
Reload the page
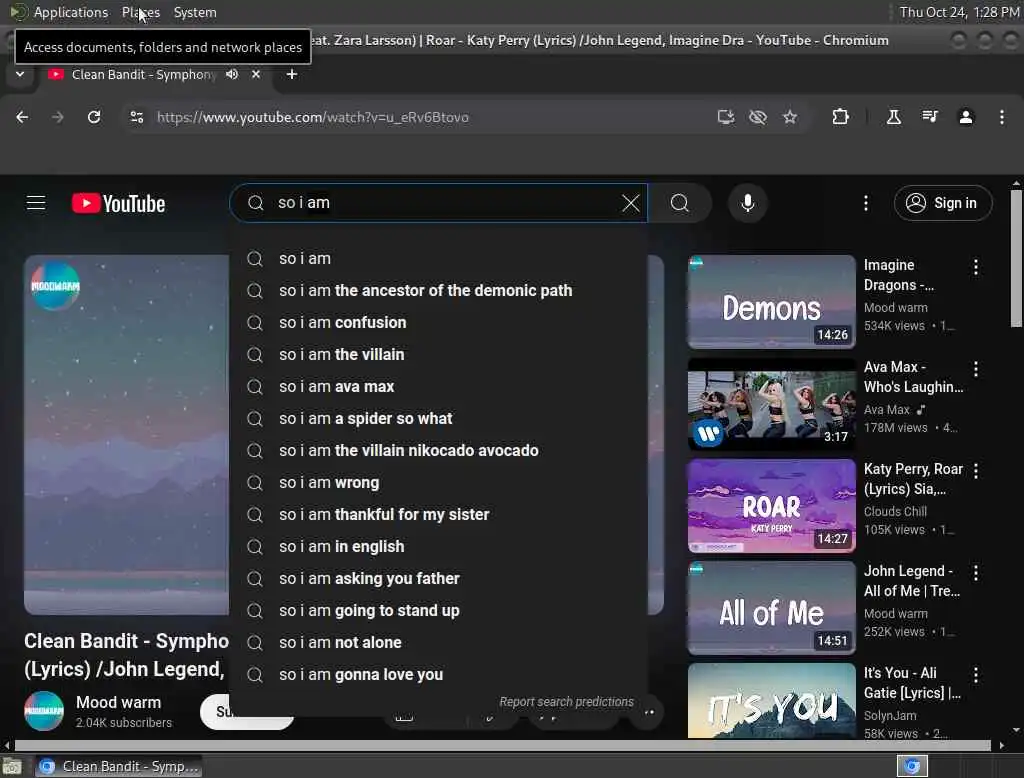click(94, 117)
